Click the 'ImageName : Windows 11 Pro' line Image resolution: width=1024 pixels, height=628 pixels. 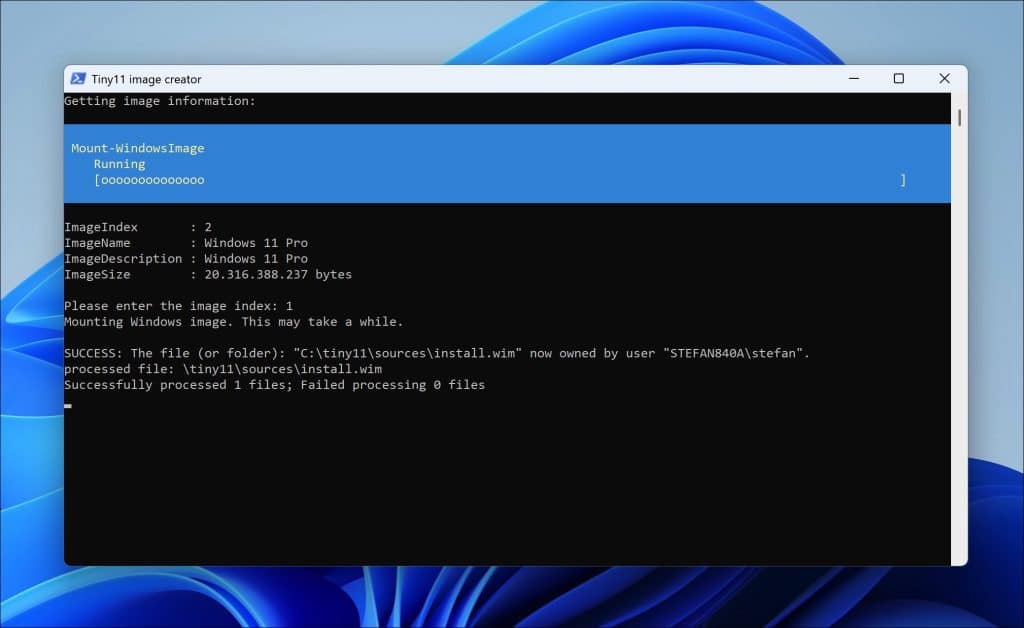(186, 243)
